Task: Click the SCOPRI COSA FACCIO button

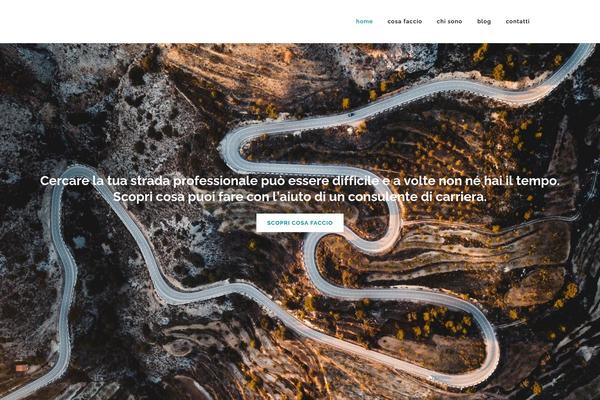Action: click(x=300, y=223)
